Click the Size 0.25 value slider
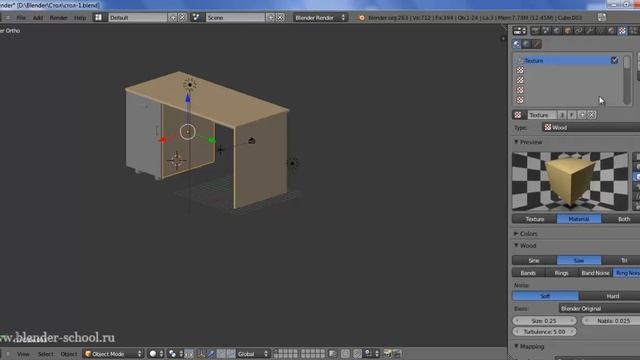Viewport: 640px width, 360px height. 544,321
